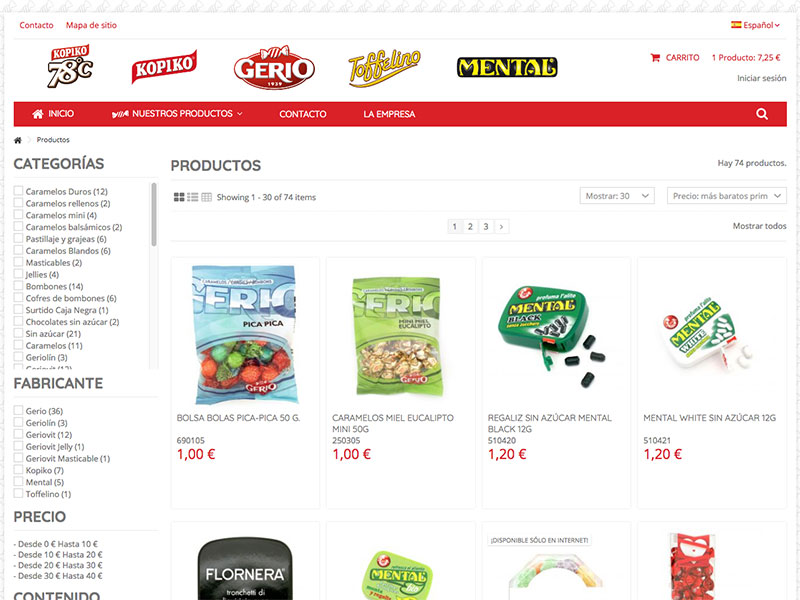Click the home breadcrumb icon
The image size is (800, 600).
click(18, 140)
